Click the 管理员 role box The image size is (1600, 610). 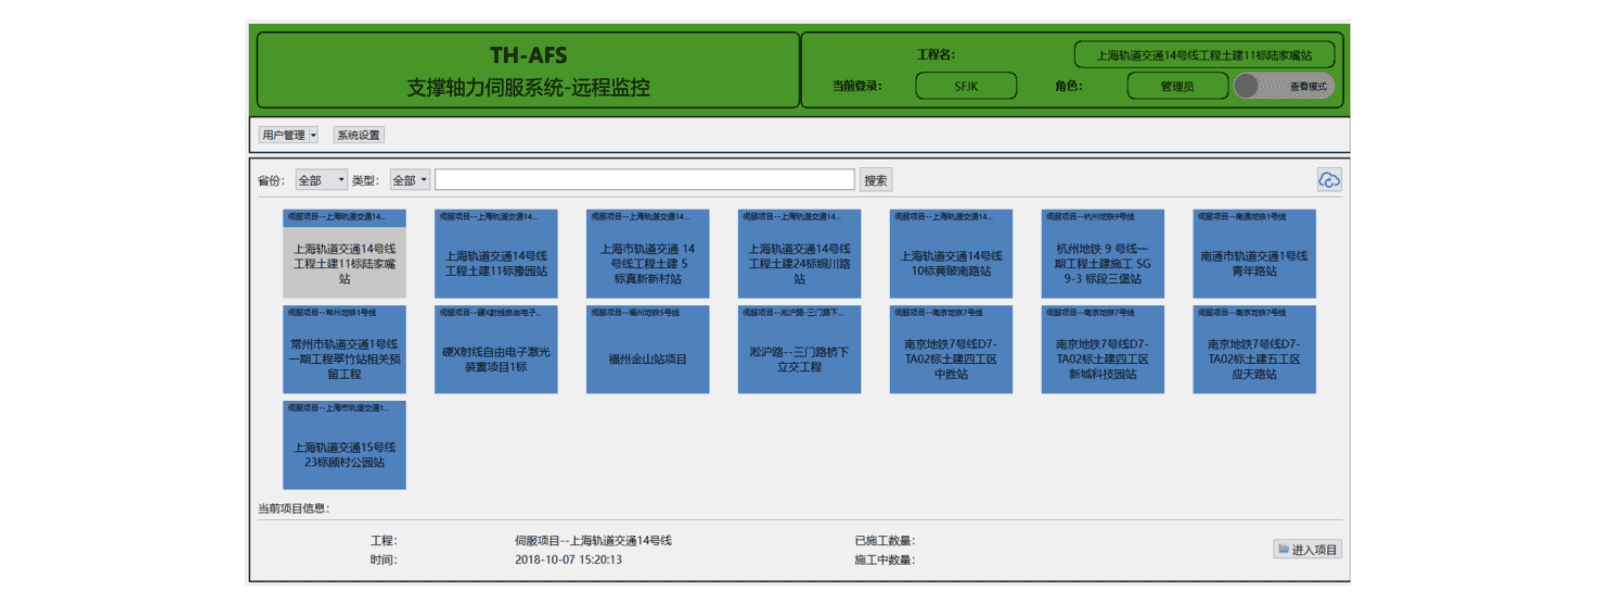point(1177,86)
